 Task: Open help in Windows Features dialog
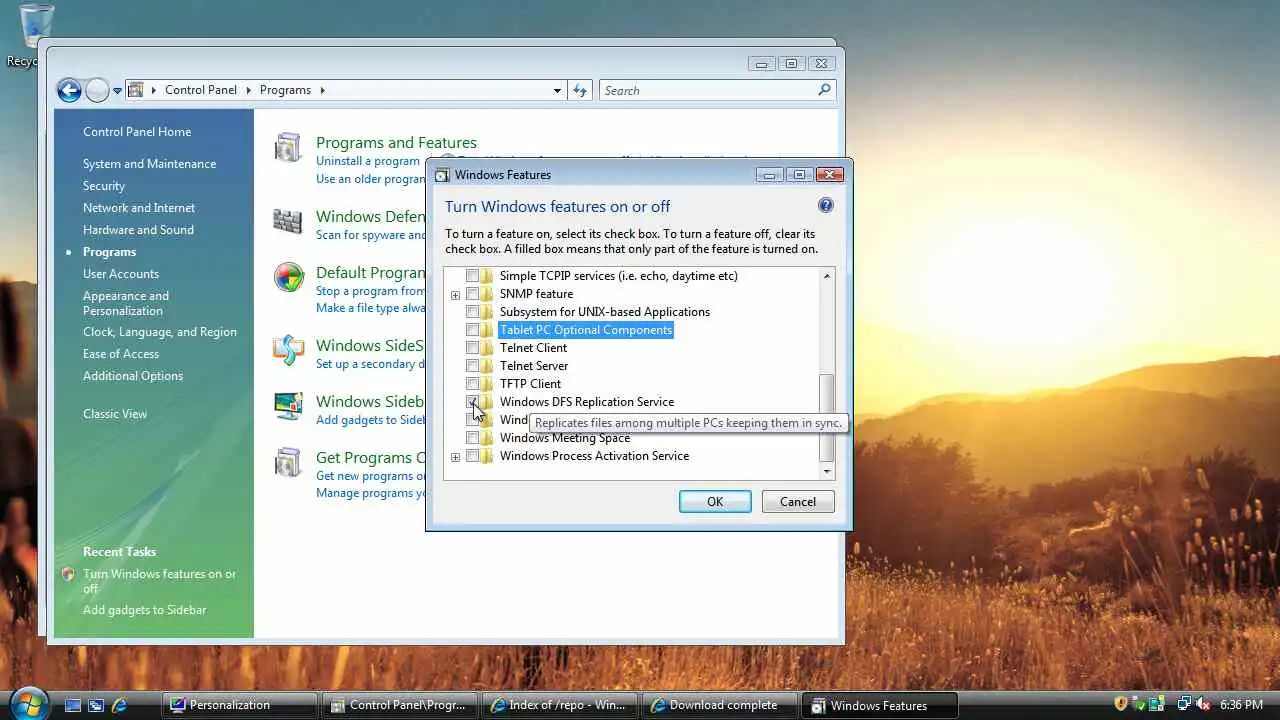pyautogui.click(x=825, y=205)
